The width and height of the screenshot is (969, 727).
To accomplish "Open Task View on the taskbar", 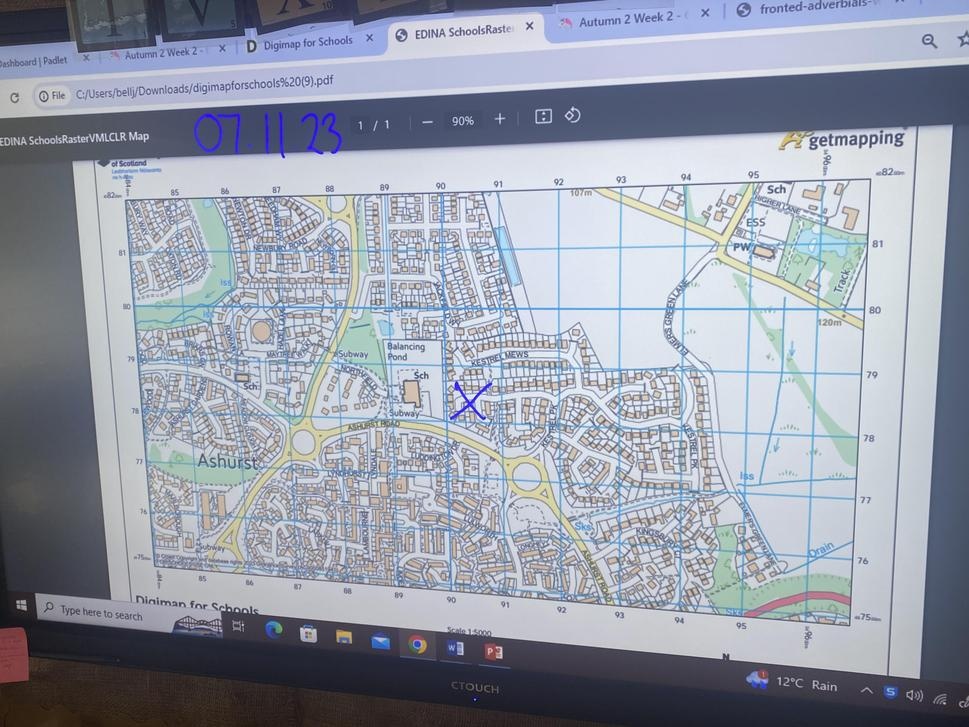I will coord(238,626).
